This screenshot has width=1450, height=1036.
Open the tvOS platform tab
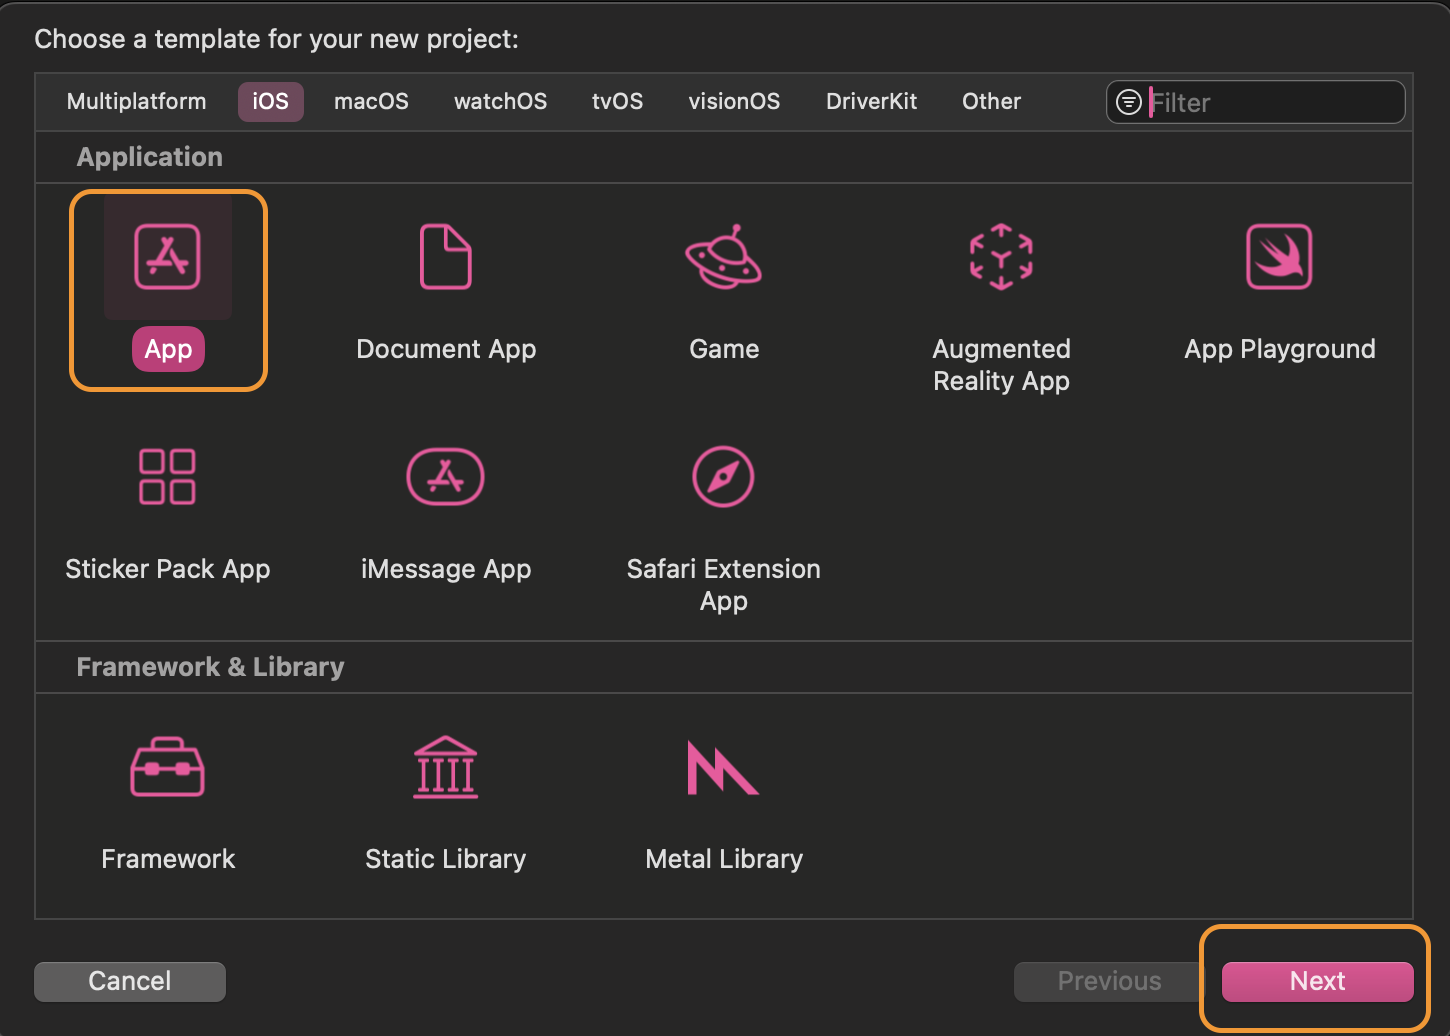pos(618,102)
